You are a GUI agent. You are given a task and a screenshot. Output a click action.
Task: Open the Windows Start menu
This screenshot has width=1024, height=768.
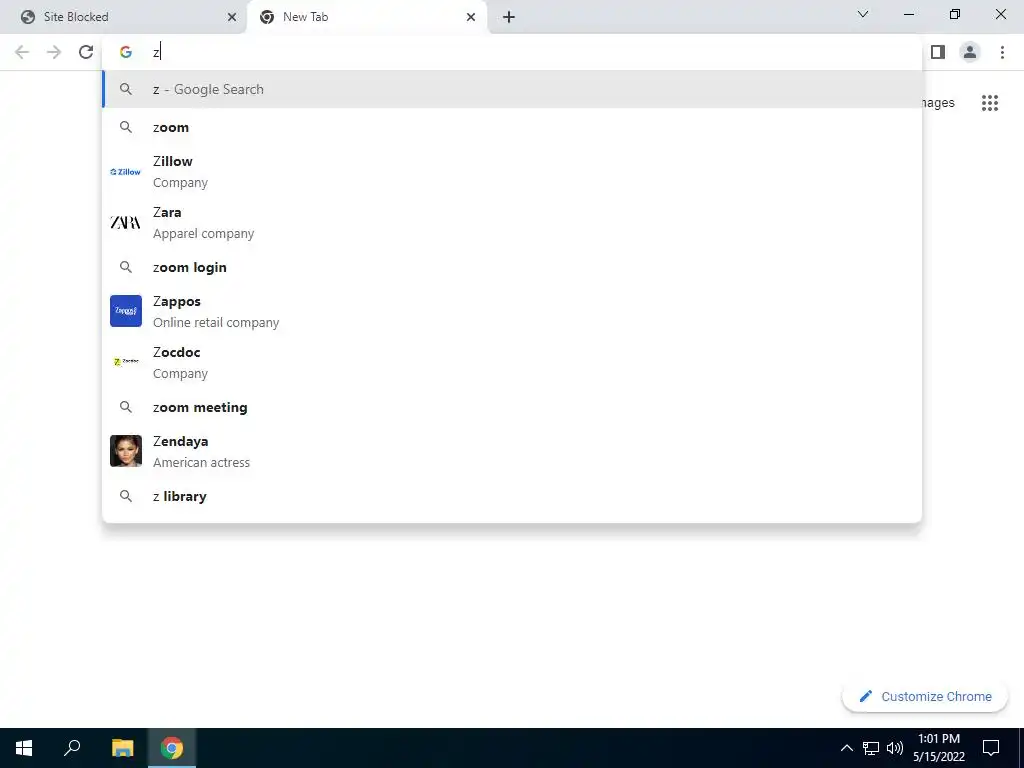[x=24, y=748]
